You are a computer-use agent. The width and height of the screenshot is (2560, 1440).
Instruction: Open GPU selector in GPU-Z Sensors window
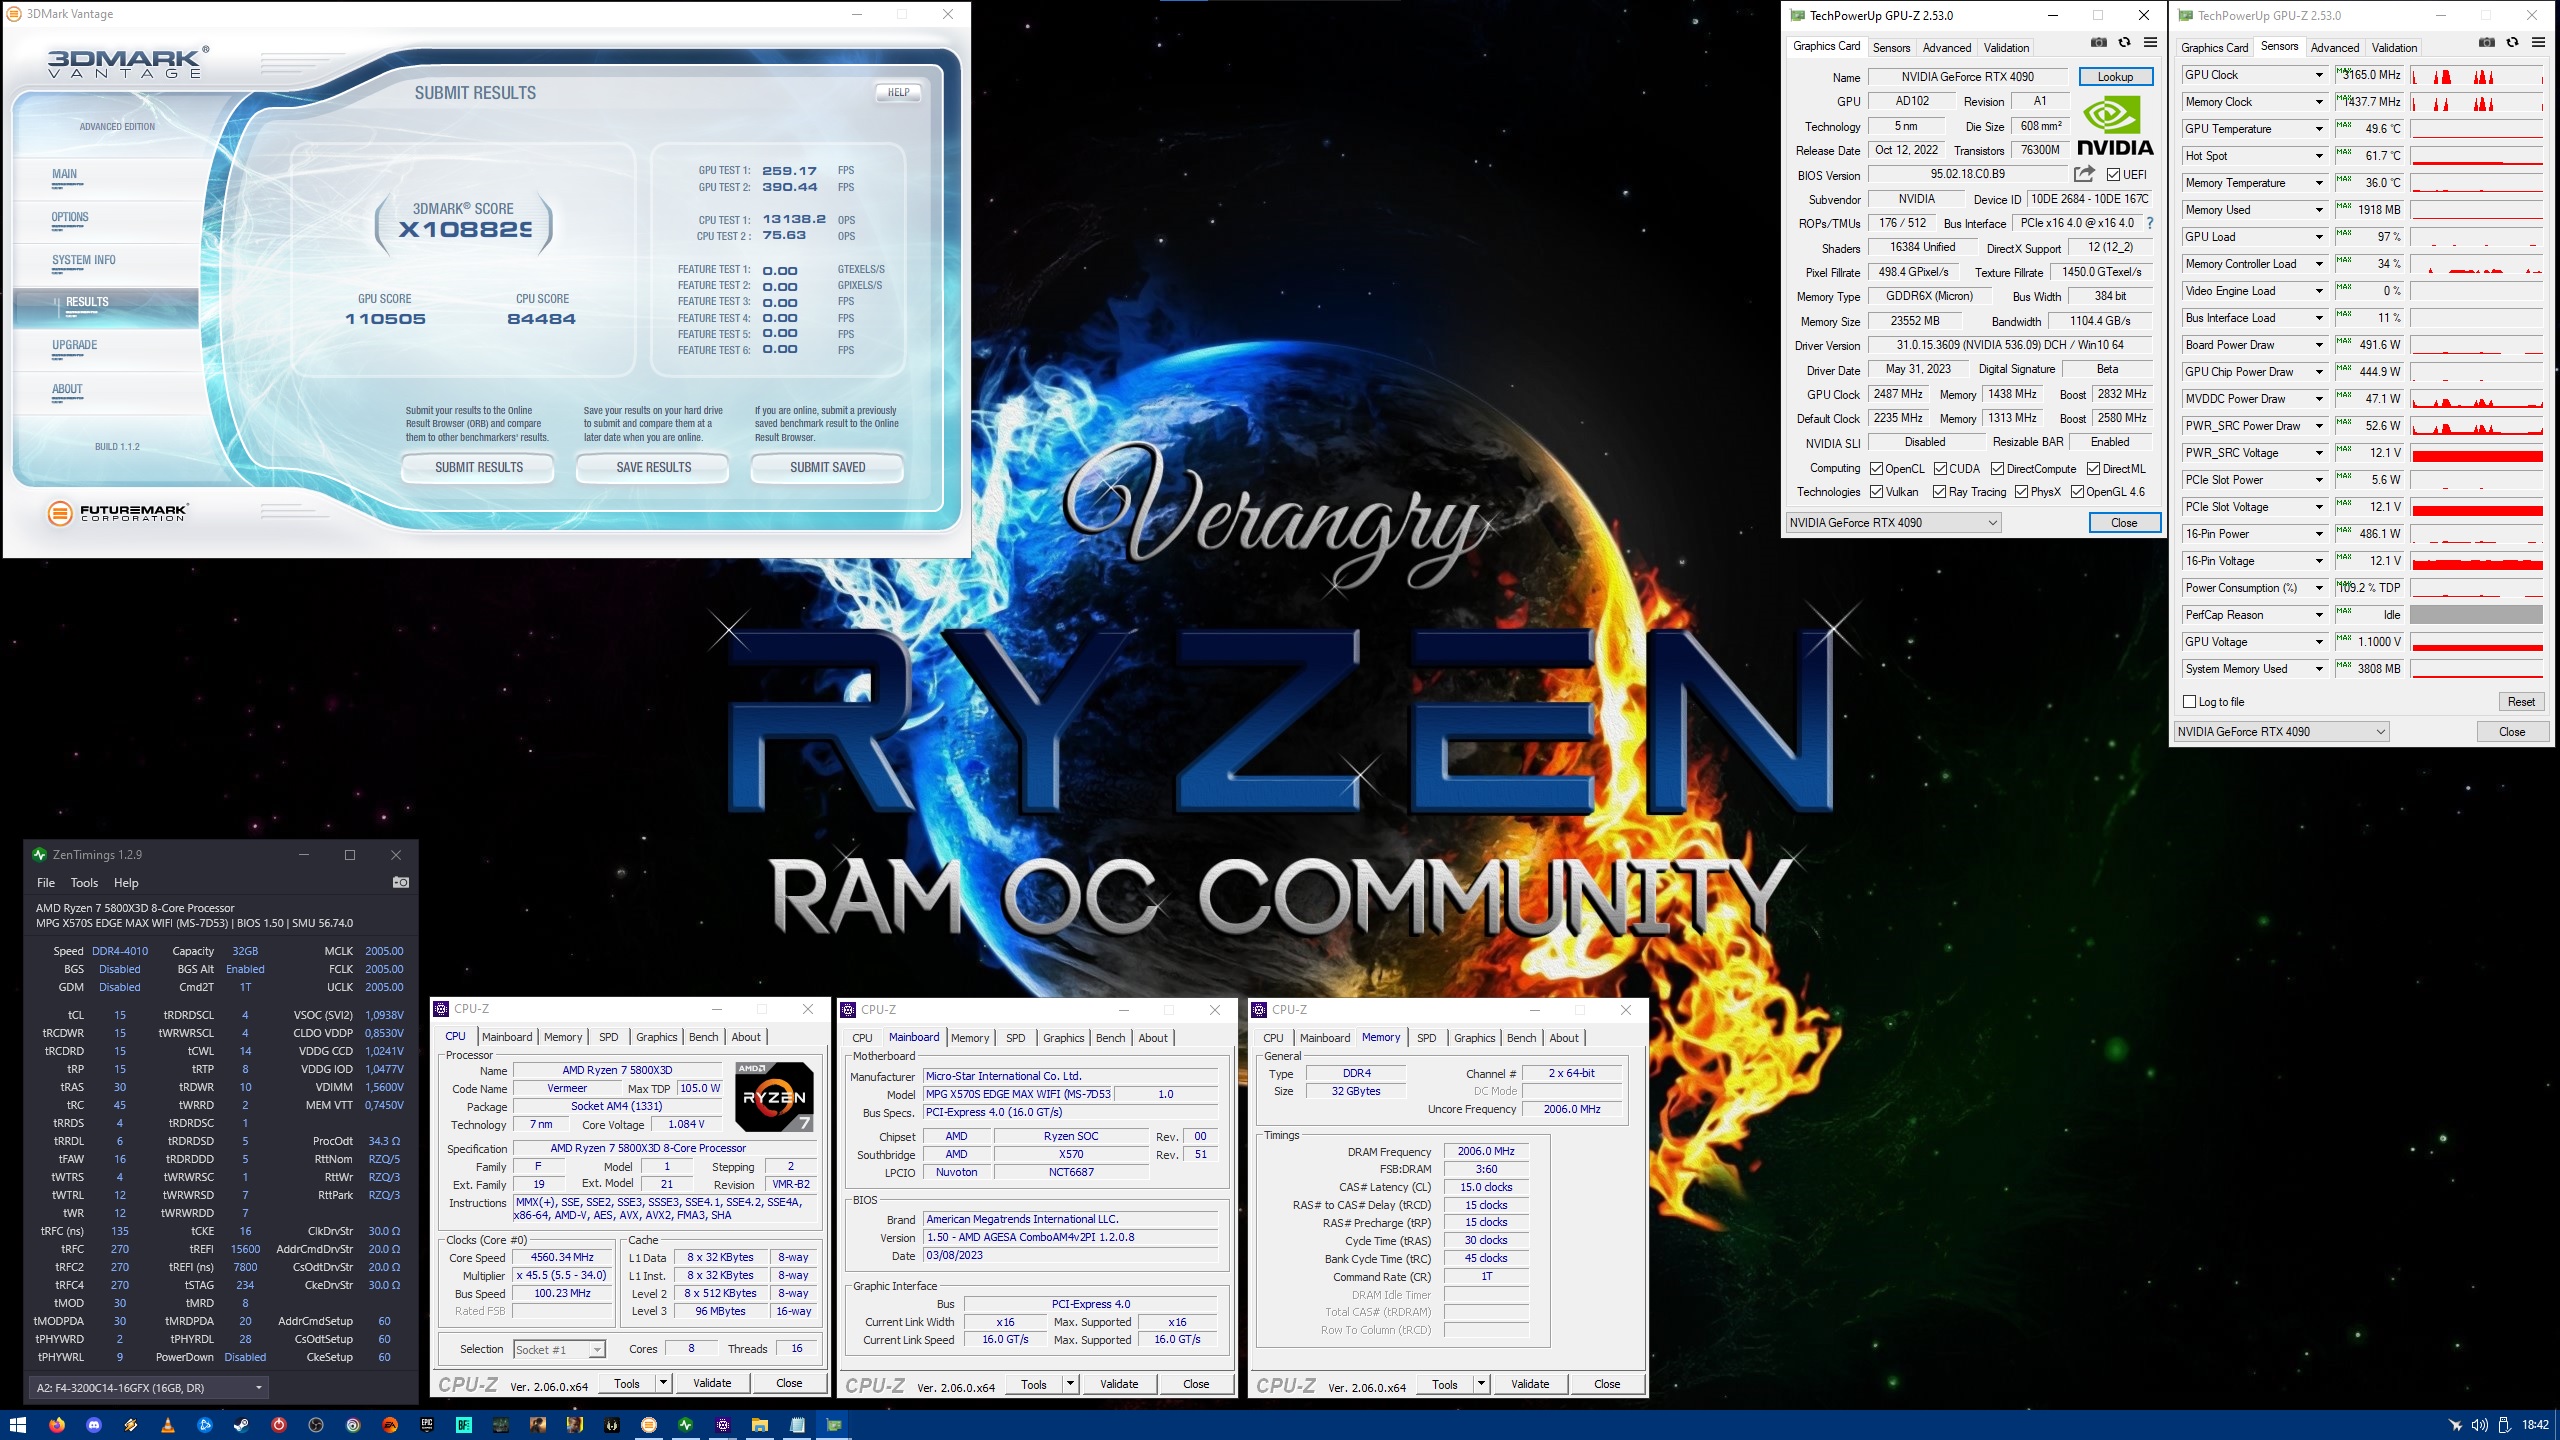(x=2282, y=732)
